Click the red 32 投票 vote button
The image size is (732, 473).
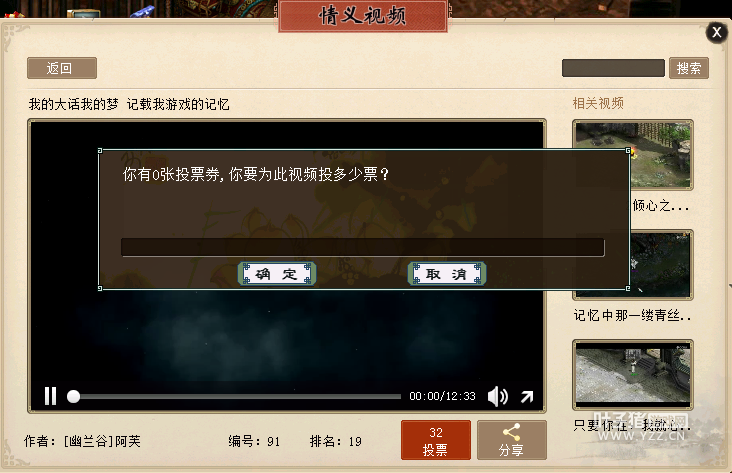[x=436, y=440]
